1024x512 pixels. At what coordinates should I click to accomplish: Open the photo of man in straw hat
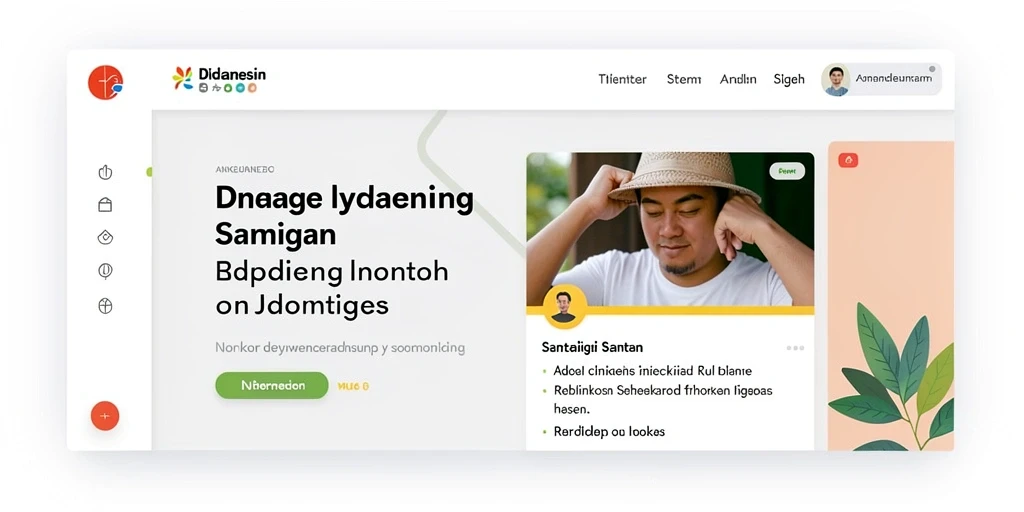[x=670, y=229]
